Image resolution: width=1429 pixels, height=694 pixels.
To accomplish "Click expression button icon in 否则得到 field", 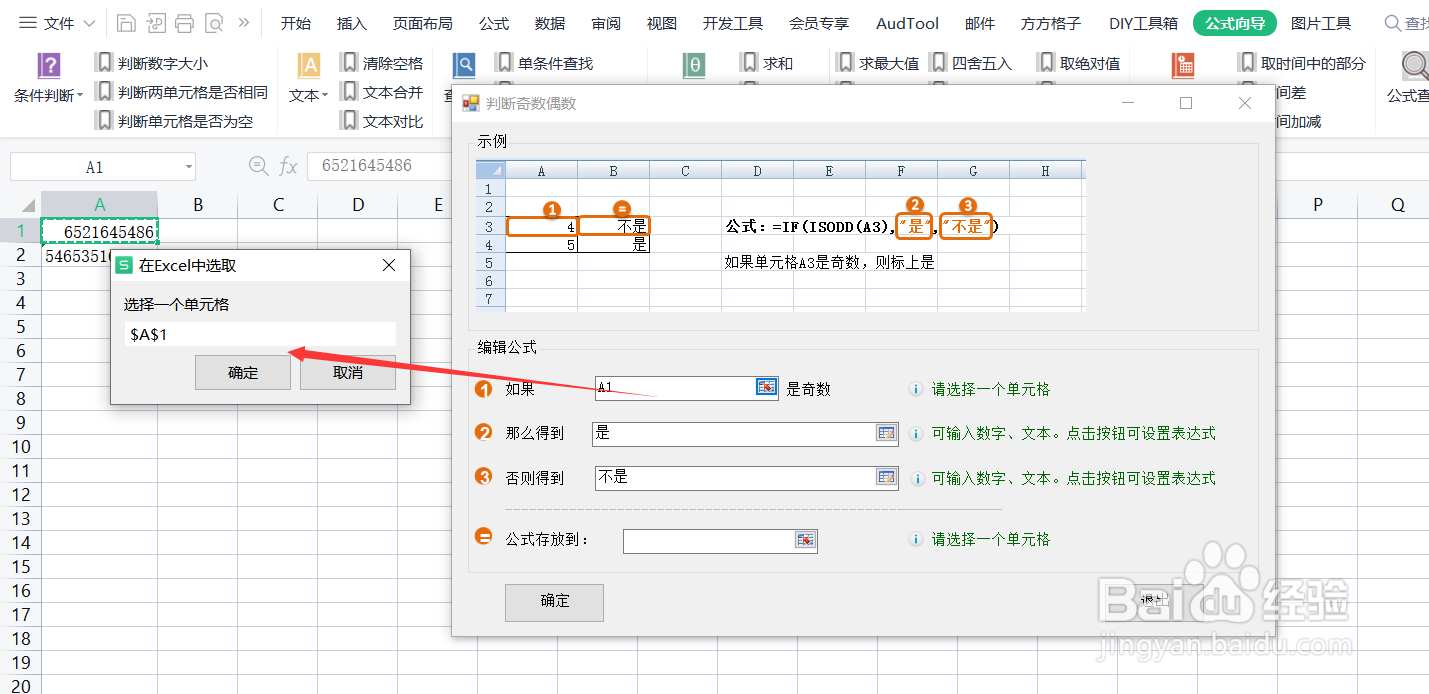I will pos(886,478).
